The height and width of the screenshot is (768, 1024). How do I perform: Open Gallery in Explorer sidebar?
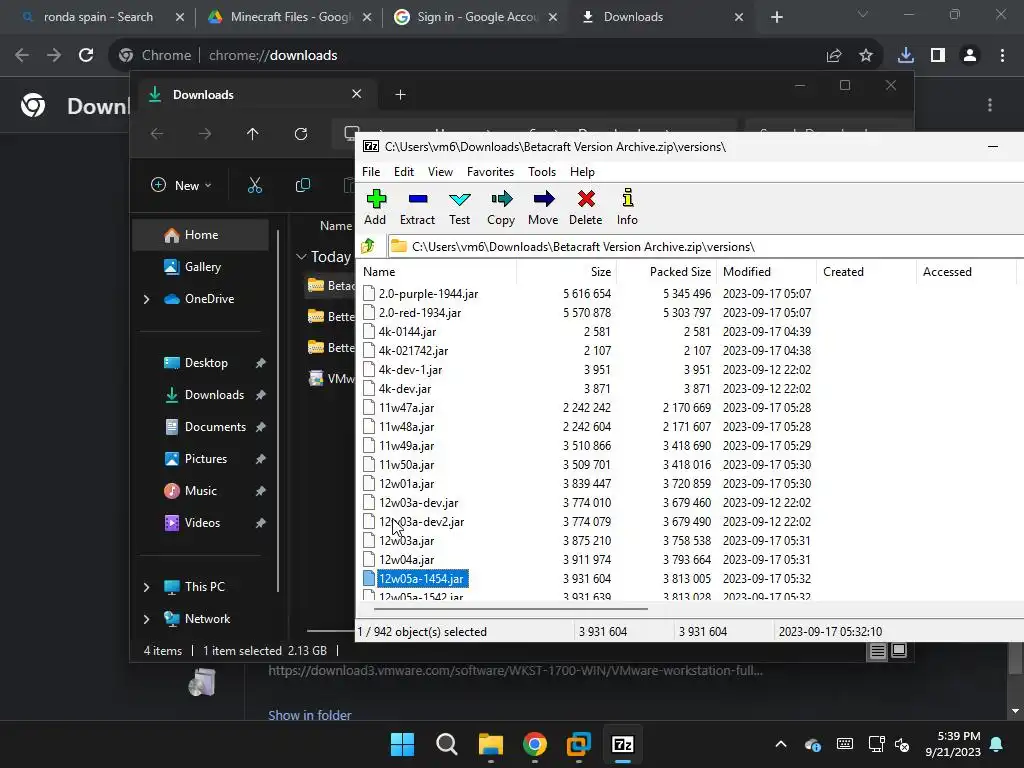202,266
